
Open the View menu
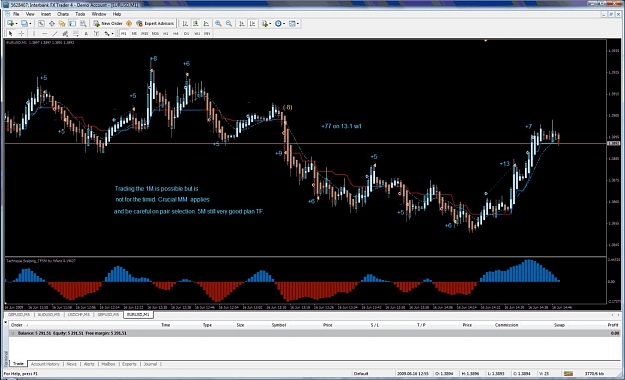pyautogui.click(x=30, y=14)
